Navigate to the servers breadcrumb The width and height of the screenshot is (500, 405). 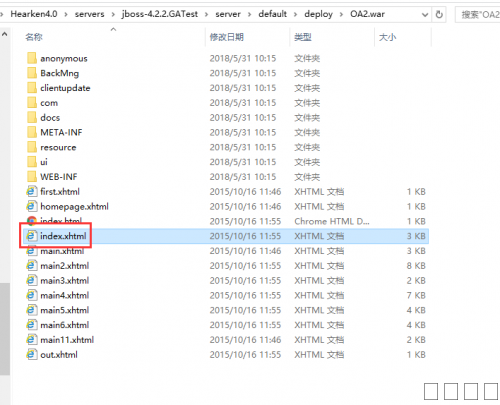[89, 14]
